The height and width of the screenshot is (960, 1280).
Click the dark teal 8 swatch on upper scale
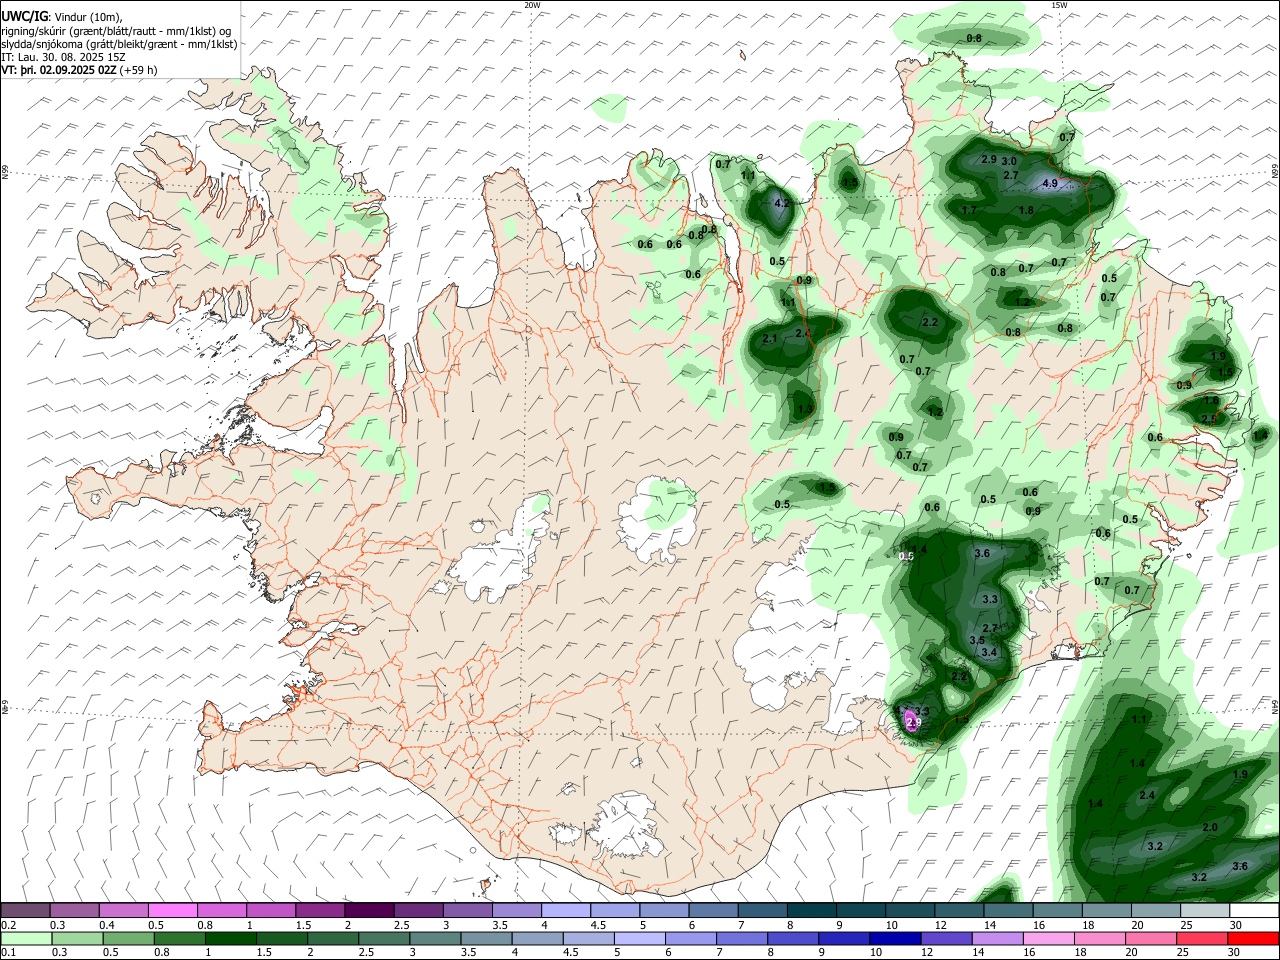click(812, 911)
